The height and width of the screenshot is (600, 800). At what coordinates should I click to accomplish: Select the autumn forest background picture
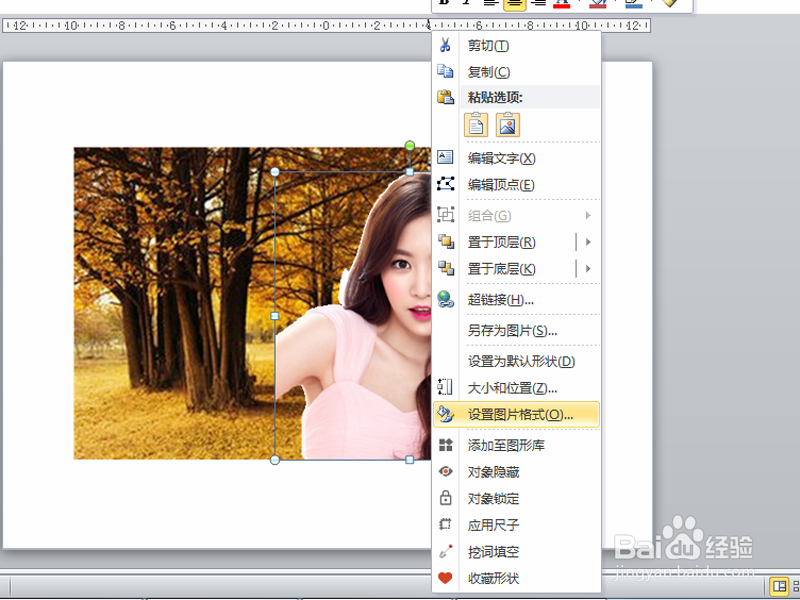coord(173,304)
